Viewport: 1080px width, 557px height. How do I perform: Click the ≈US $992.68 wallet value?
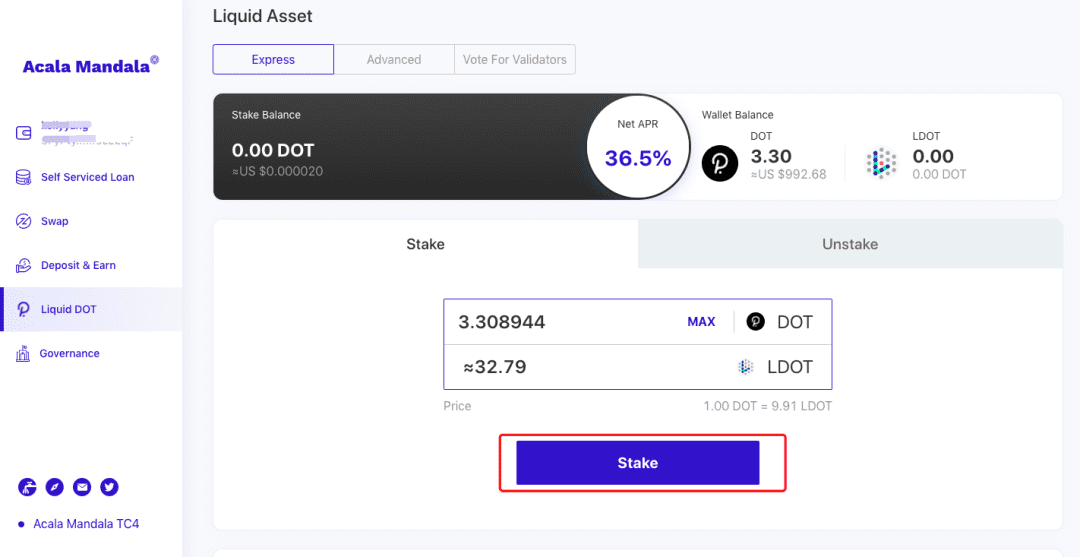click(x=789, y=174)
